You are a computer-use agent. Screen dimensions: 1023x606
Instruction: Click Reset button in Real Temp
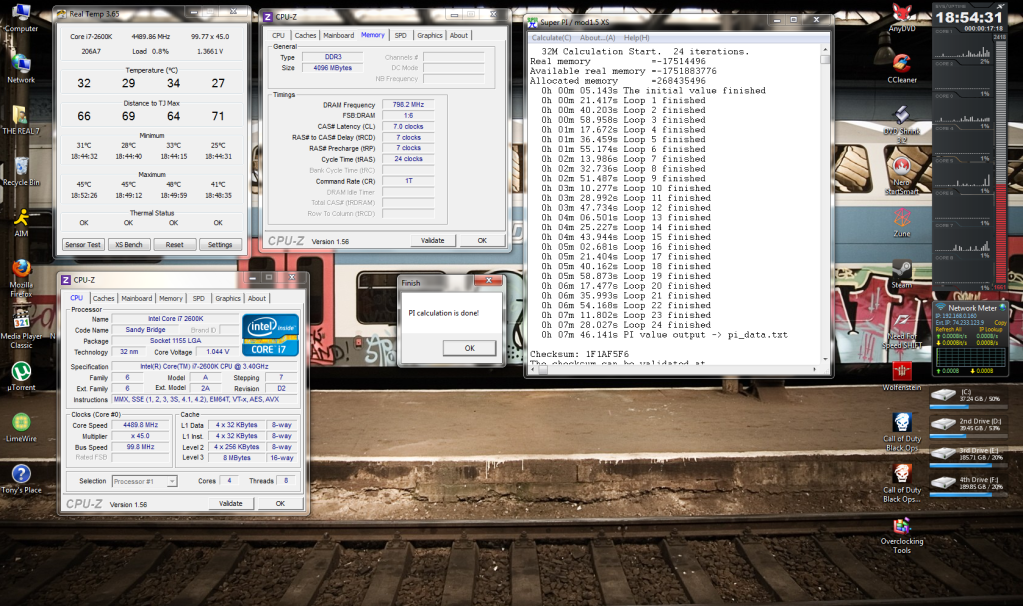point(174,245)
